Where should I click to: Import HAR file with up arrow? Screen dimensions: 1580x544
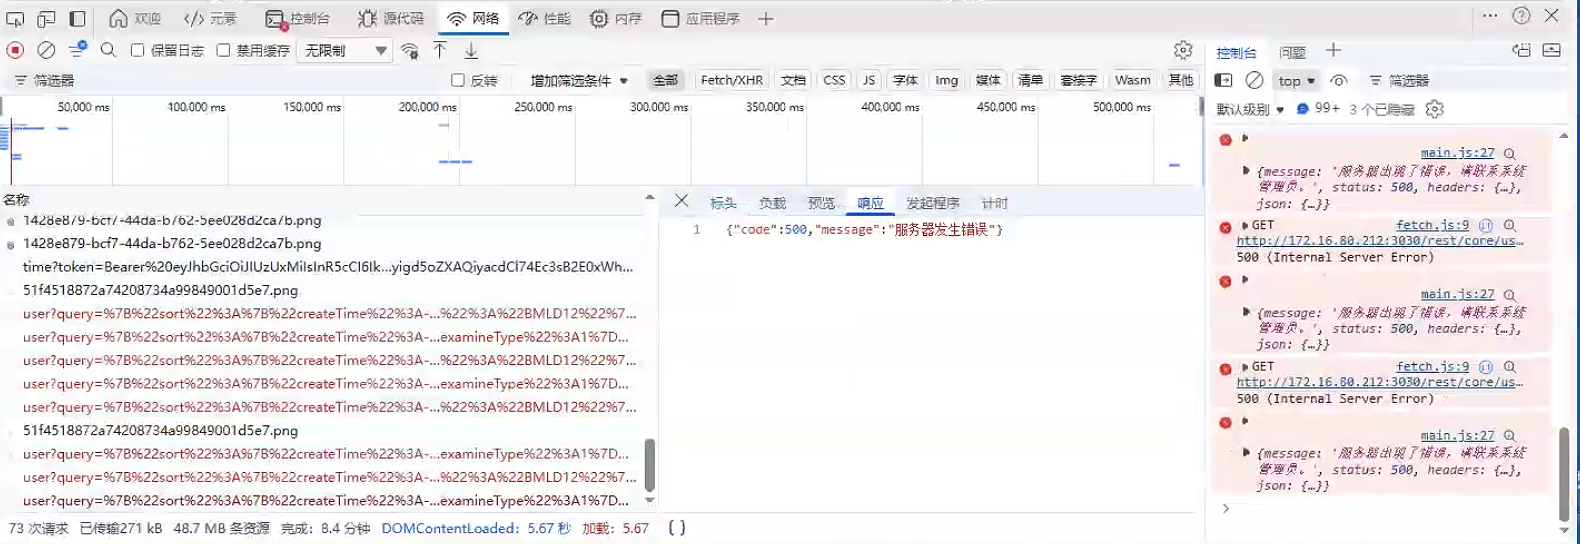click(x=440, y=50)
